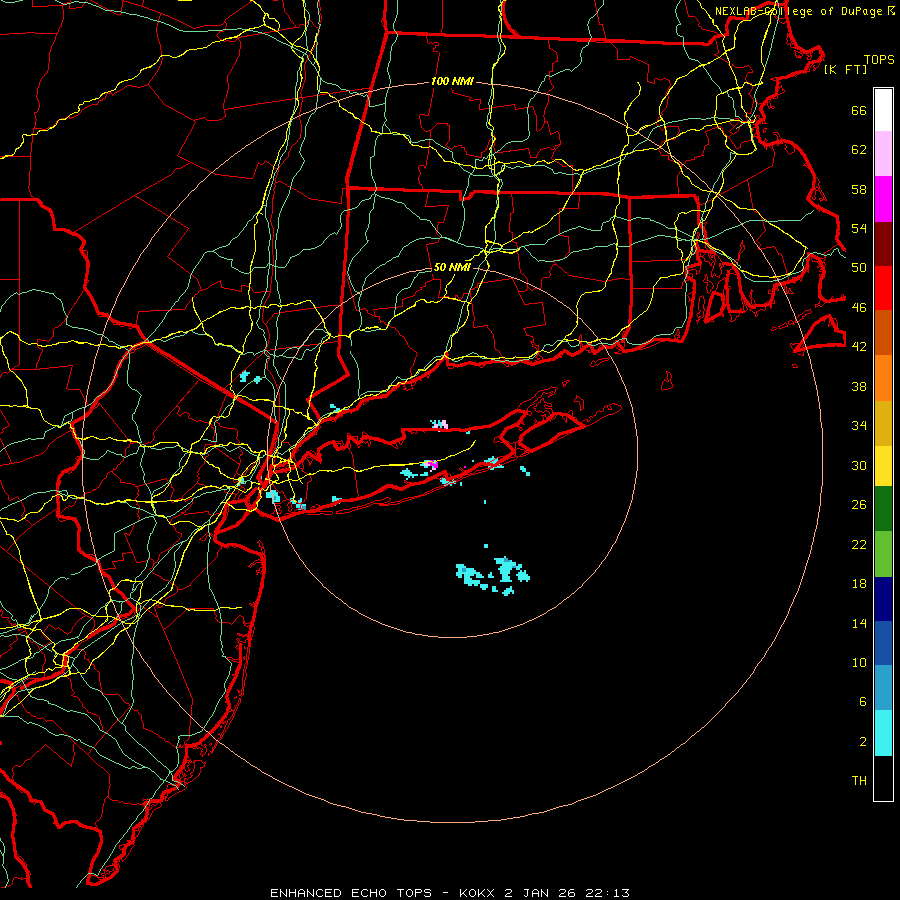Click the 'NEXLAB-College of DuPage' credit text
The height and width of the screenshot is (900, 900).
[800, 11]
